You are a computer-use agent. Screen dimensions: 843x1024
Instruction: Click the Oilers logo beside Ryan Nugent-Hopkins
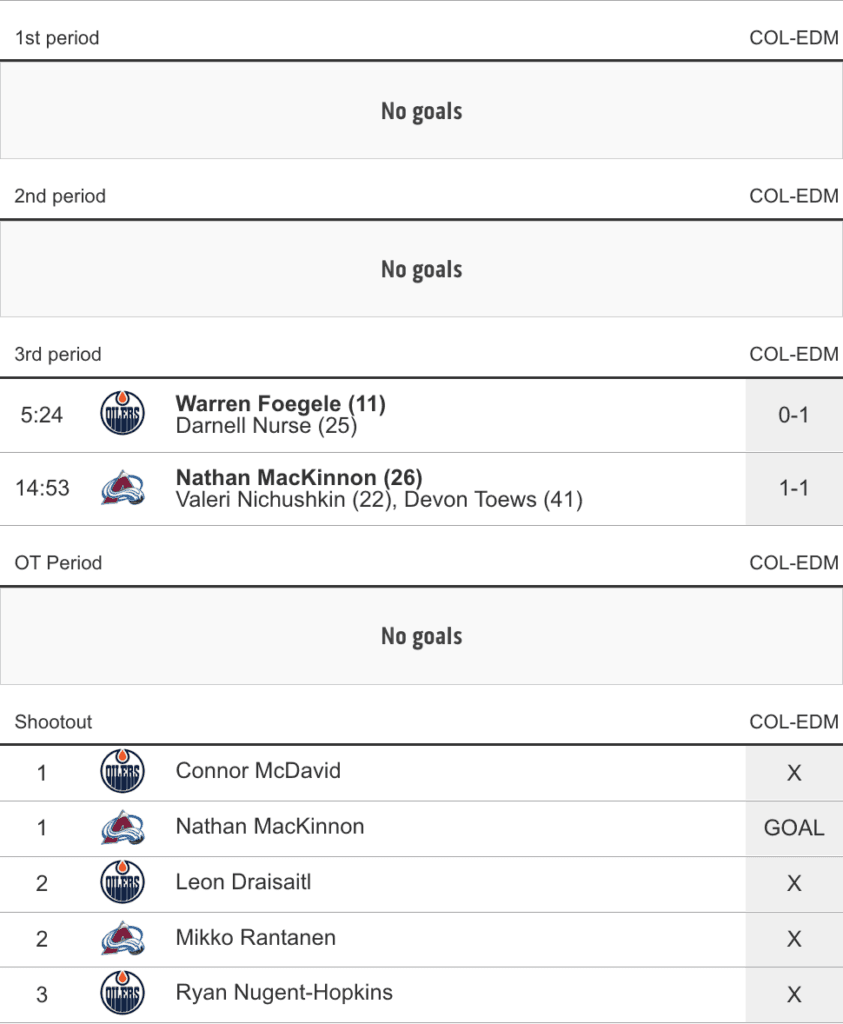click(122, 994)
